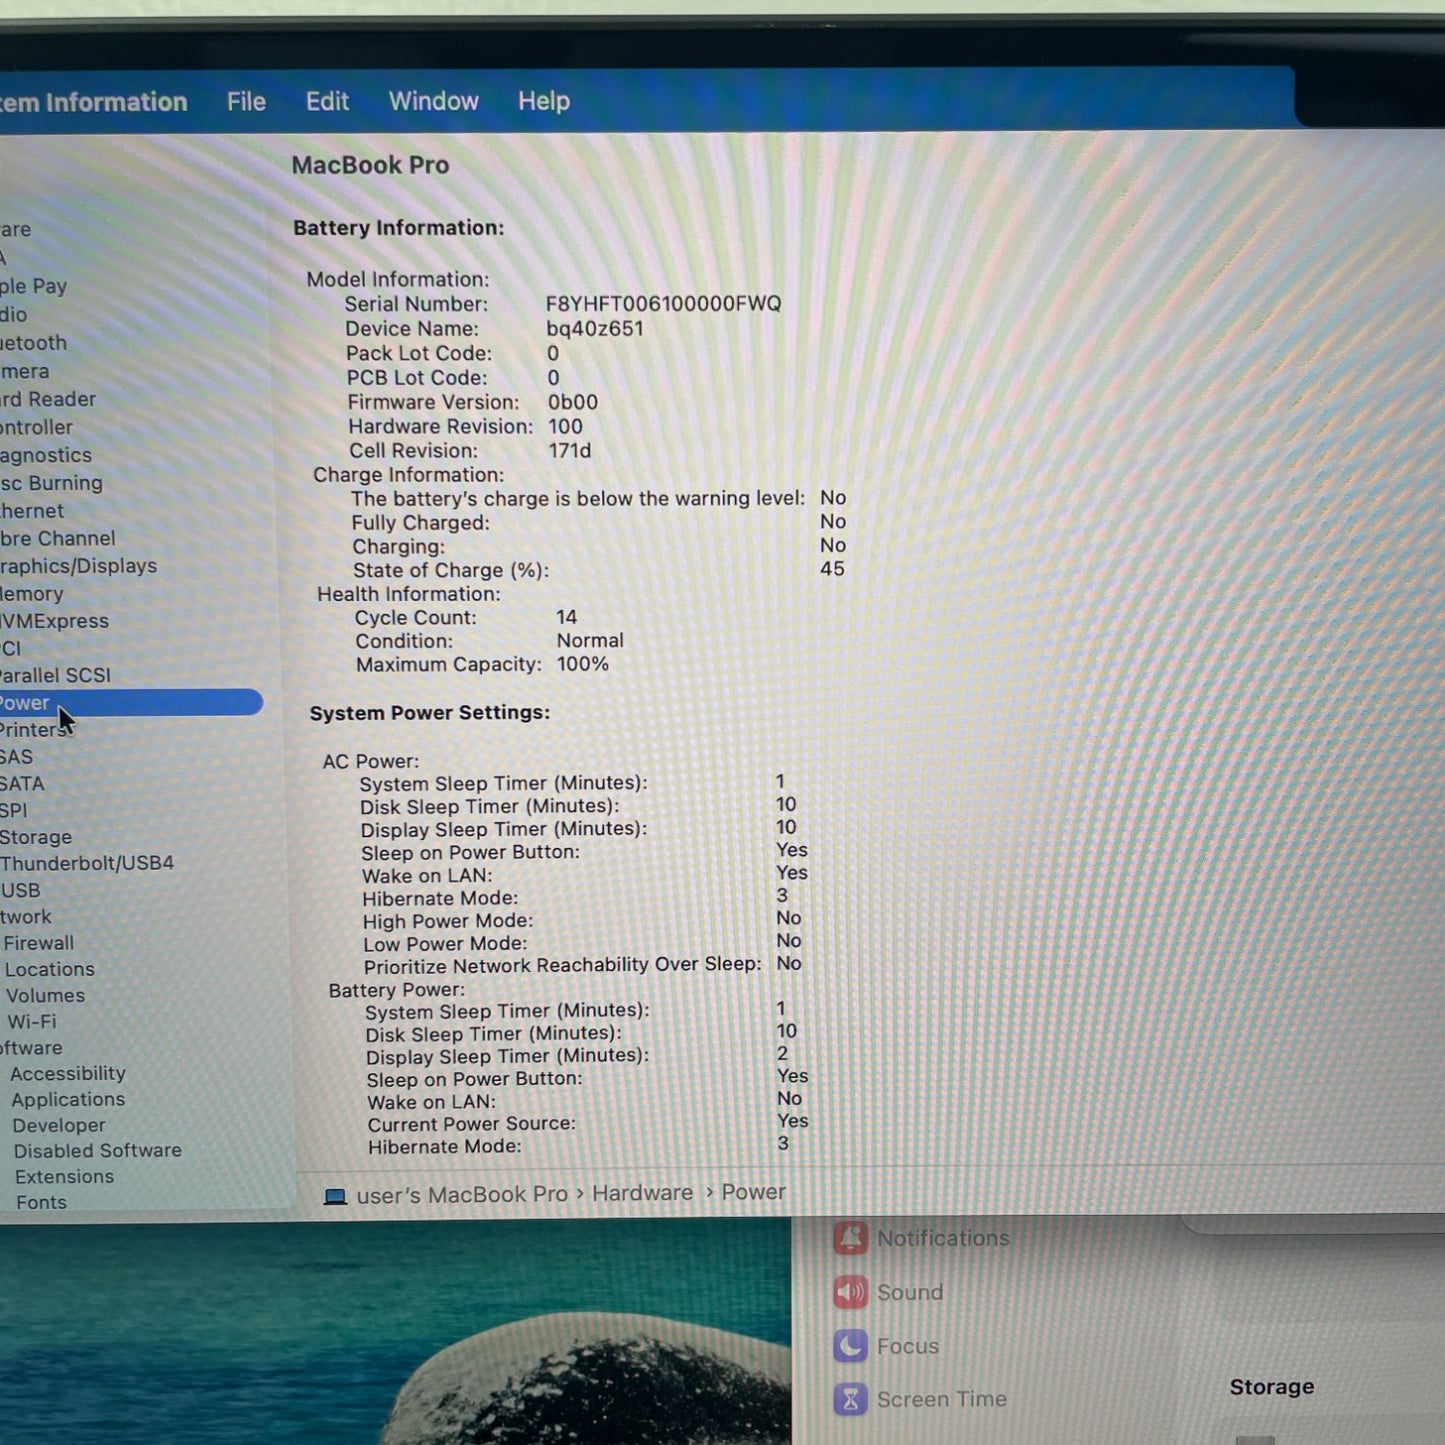Click the "System Power Settings:" heading

coord(430,713)
